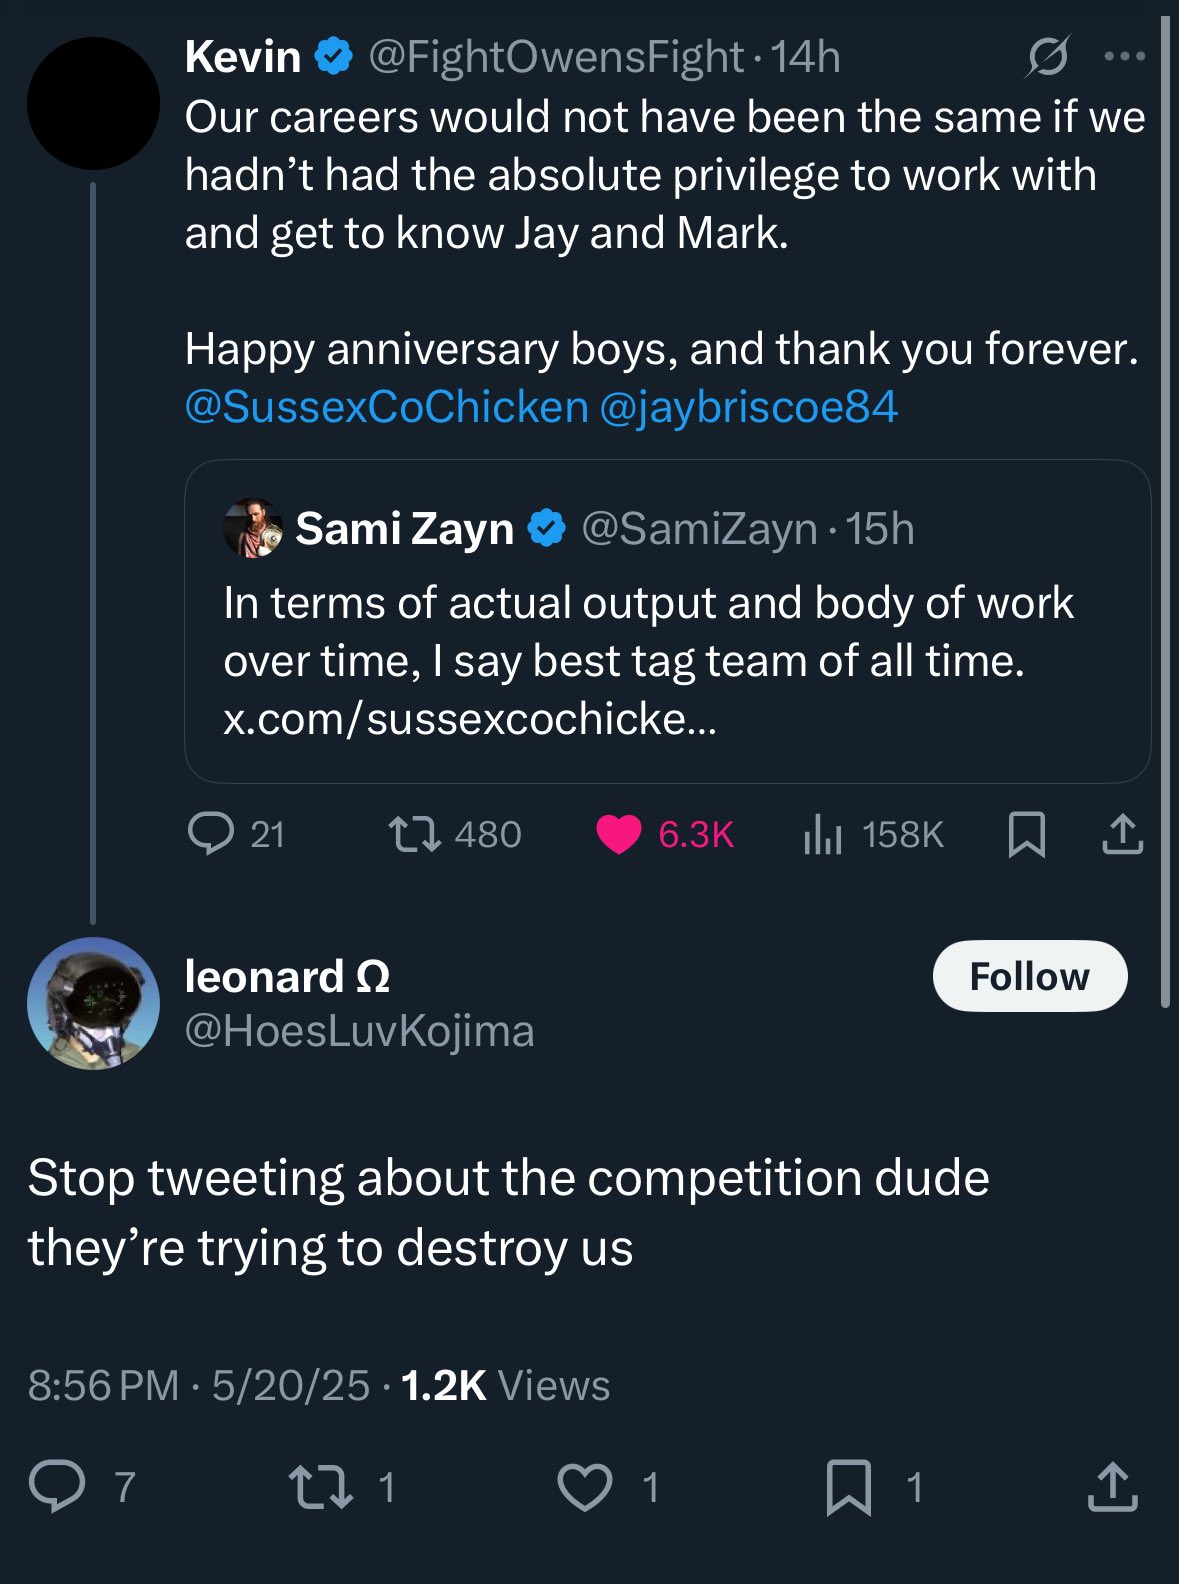
Task: Open the three-dot menu on Kevin's tweet
Action: pyautogui.click(x=1125, y=56)
